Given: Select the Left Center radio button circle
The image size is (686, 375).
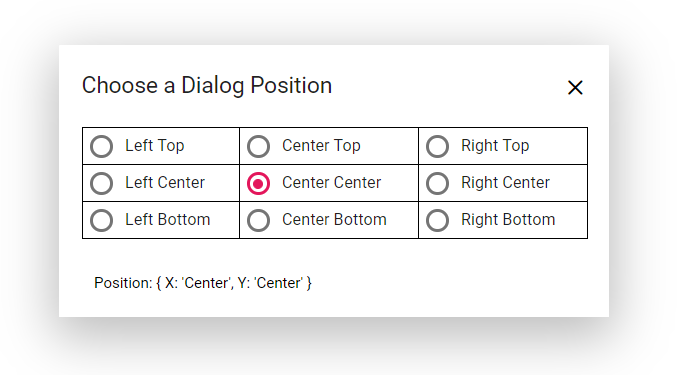Looking at the screenshot, I should tap(102, 183).
